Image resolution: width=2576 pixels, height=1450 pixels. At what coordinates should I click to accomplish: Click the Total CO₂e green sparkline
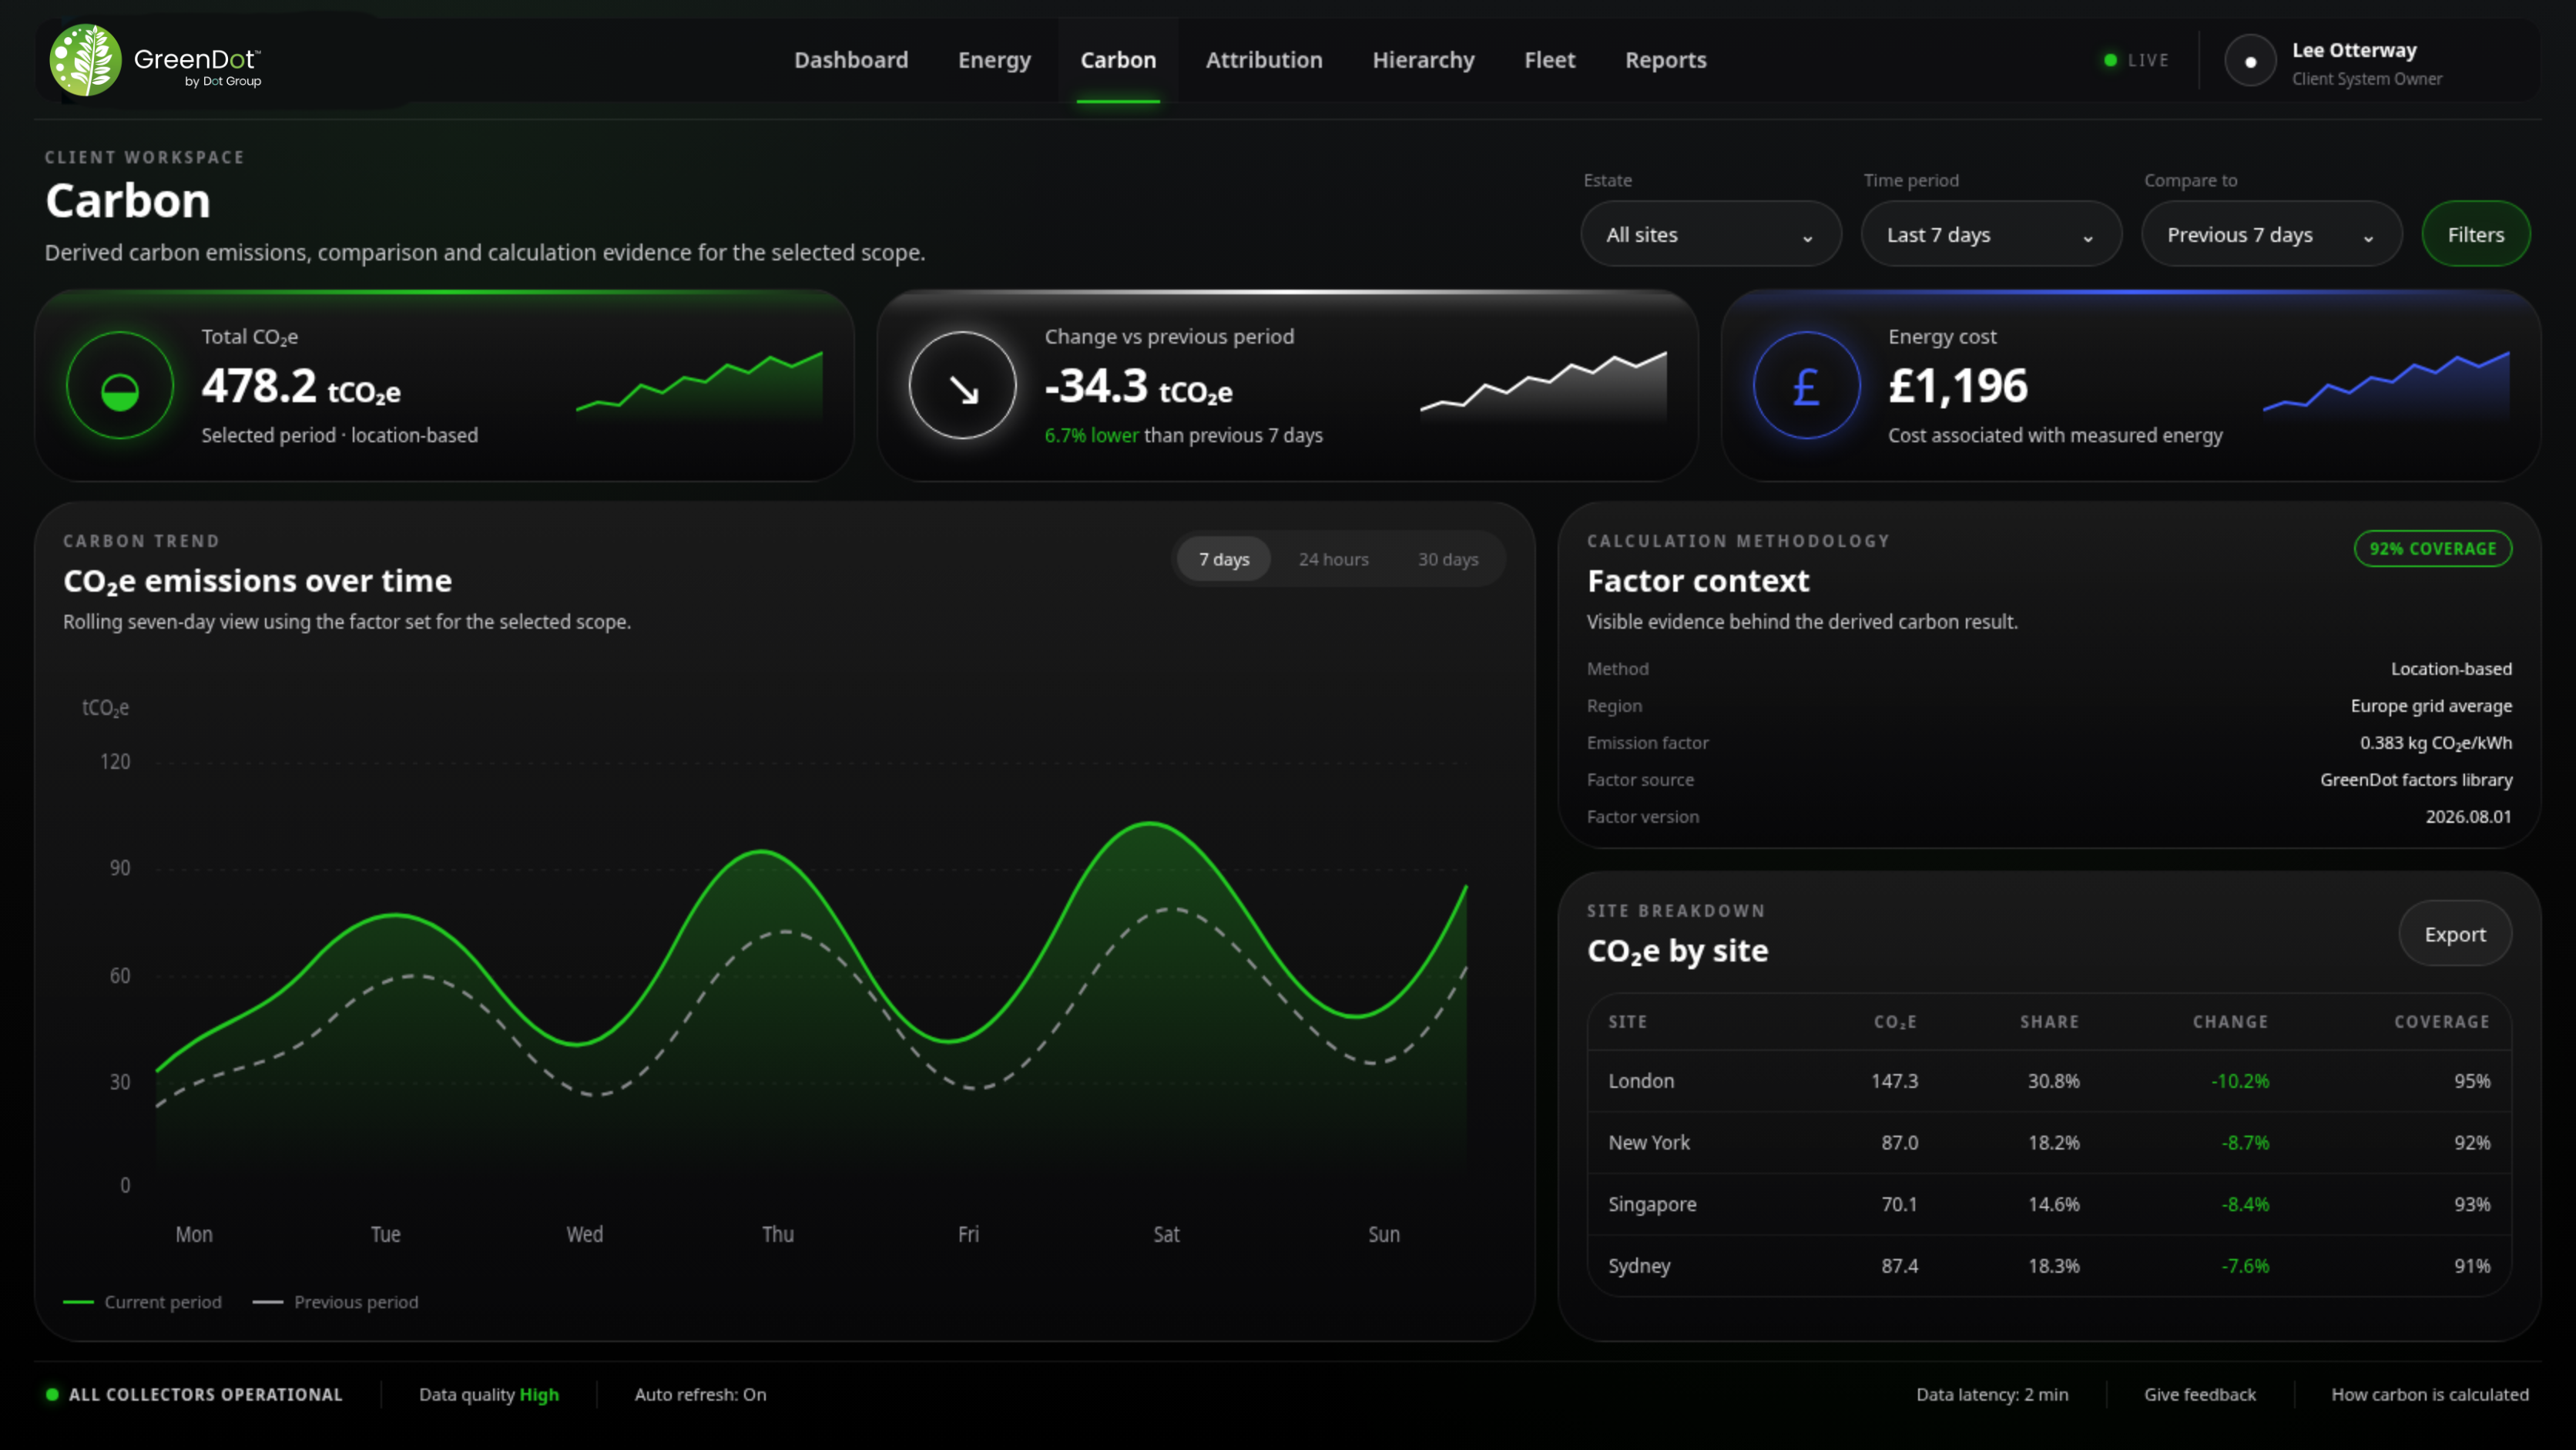point(699,382)
